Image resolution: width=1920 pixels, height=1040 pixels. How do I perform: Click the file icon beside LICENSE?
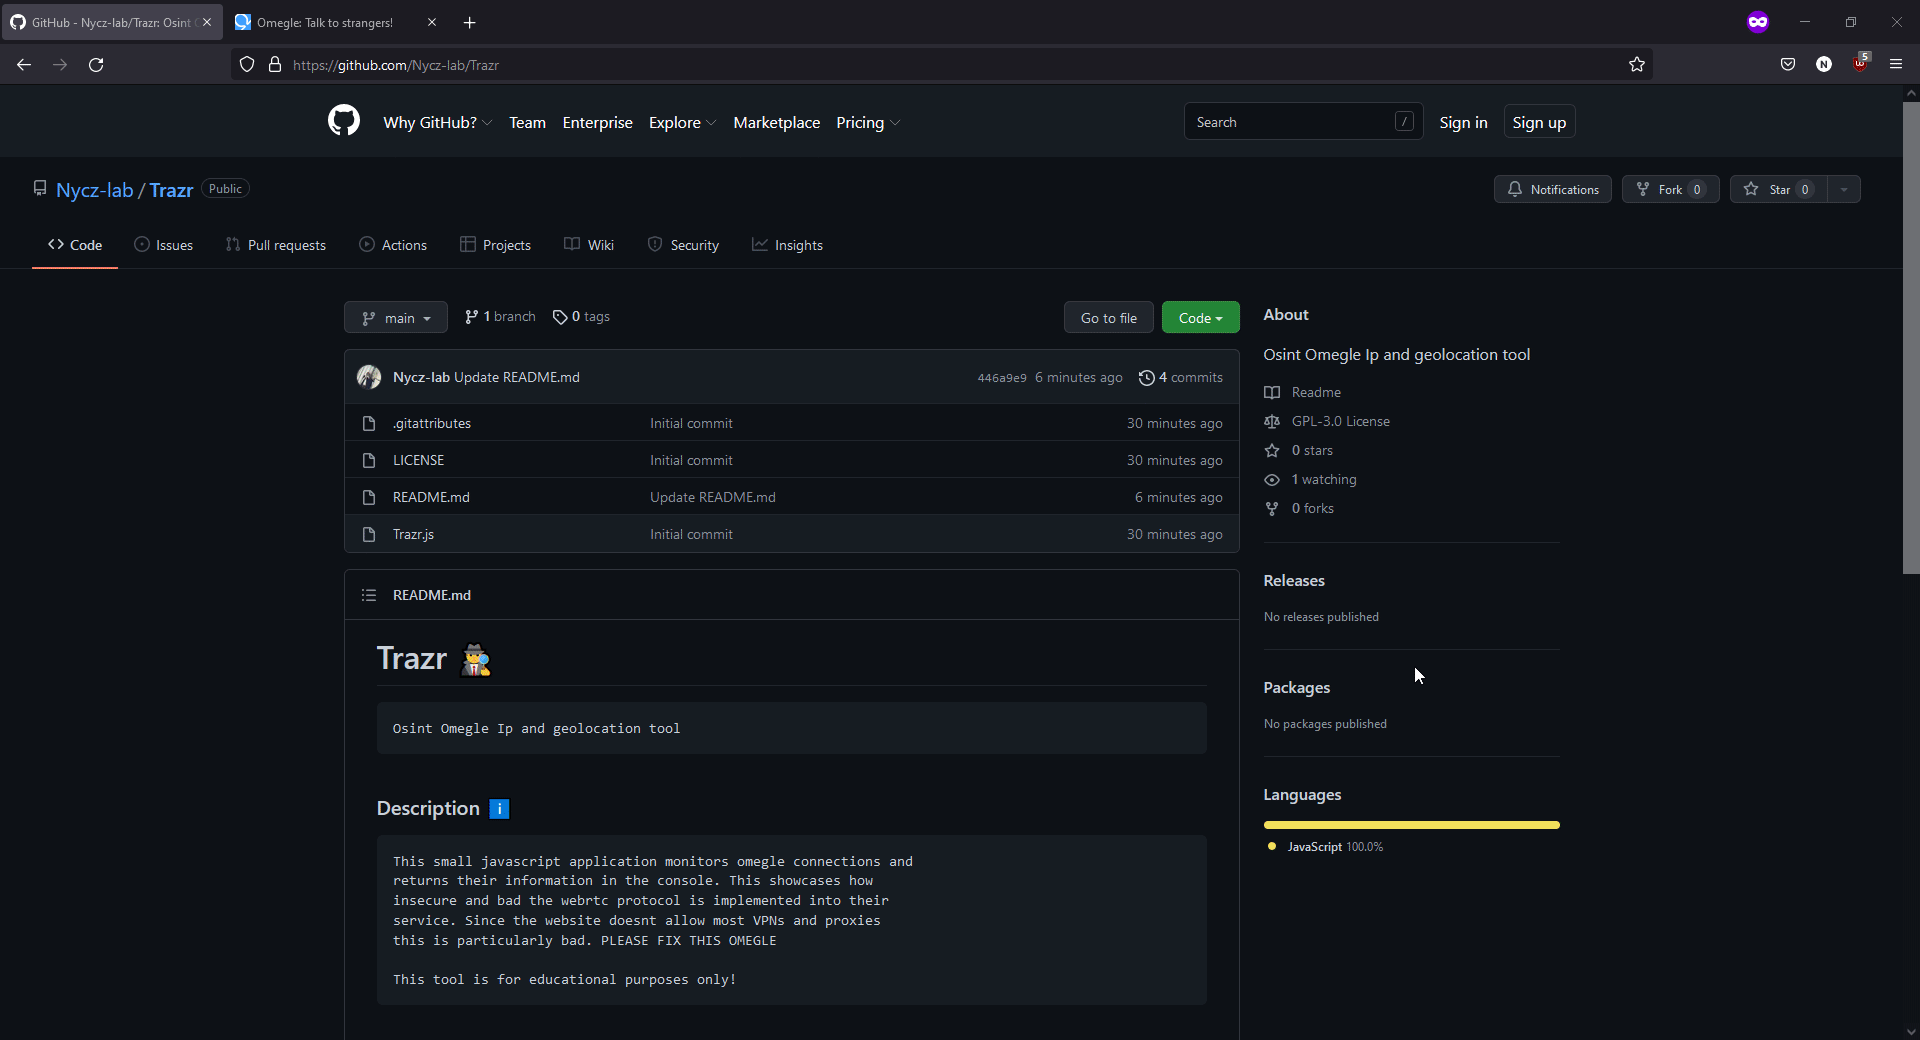[369, 460]
